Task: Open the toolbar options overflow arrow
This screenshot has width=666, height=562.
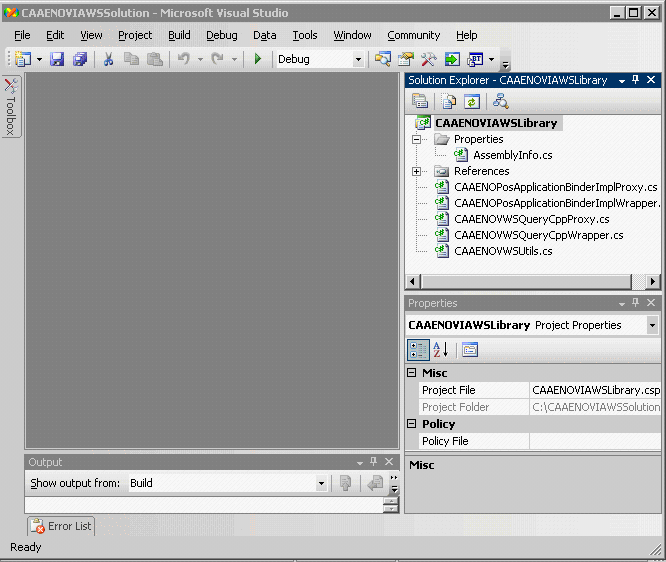Action: click(505, 65)
